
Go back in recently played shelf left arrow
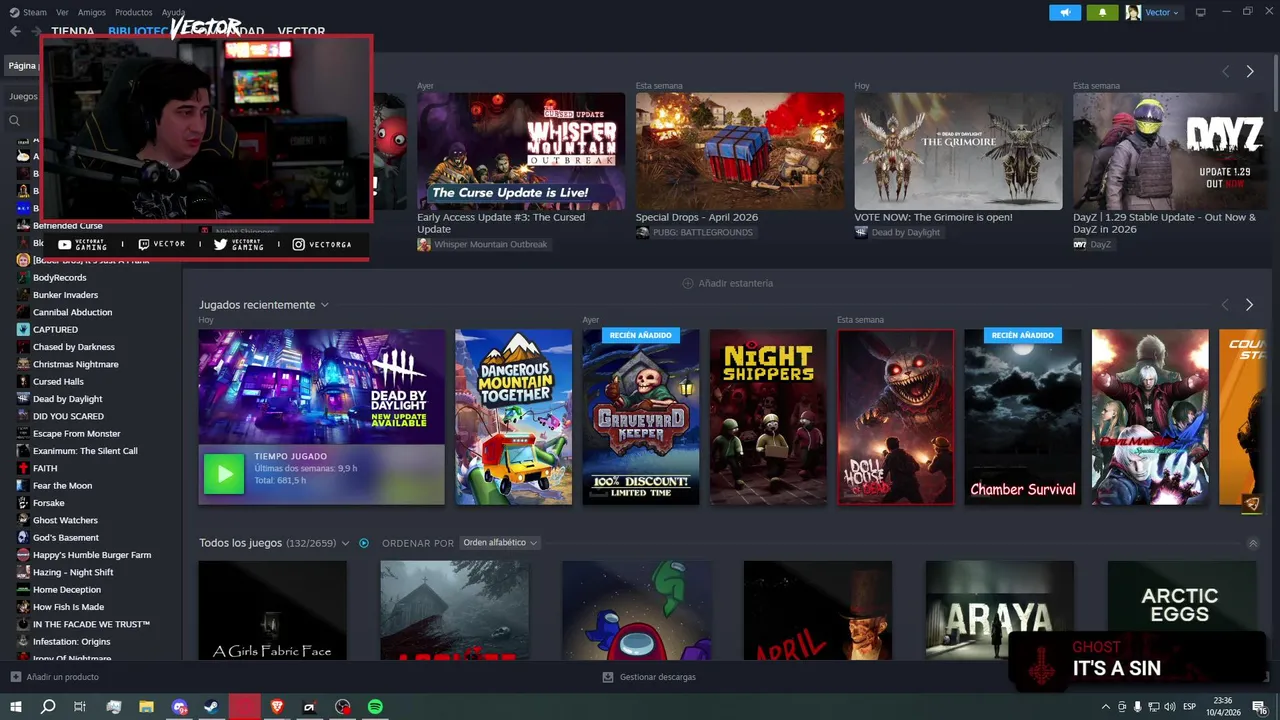coord(1225,304)
